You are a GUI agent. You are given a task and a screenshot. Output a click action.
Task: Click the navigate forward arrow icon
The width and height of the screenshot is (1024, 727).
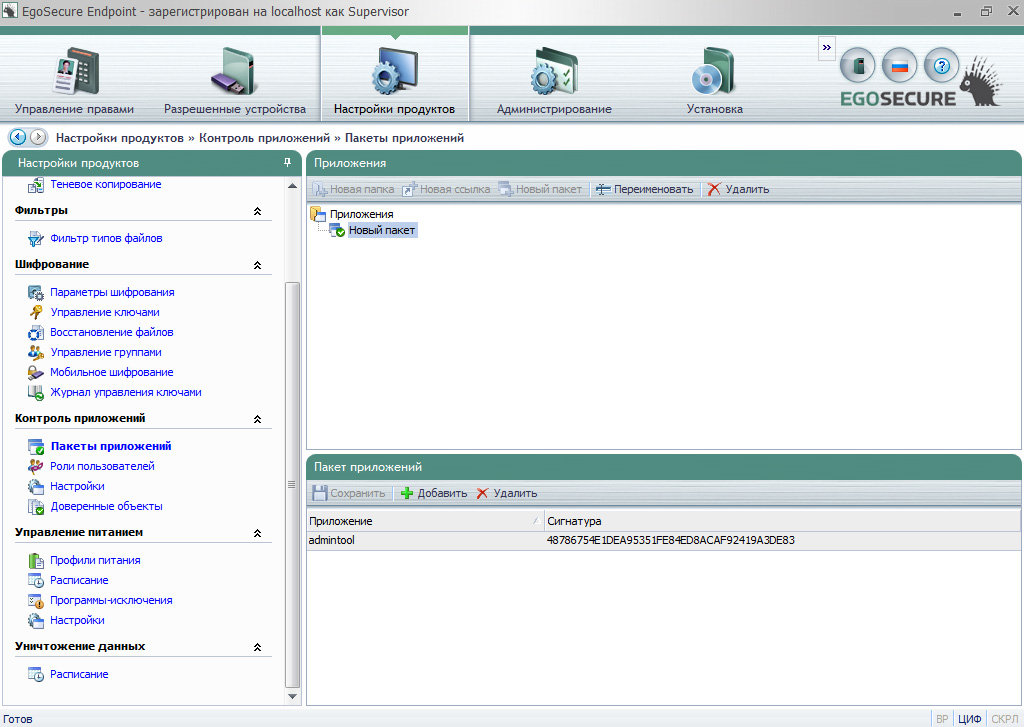(38, 137)
